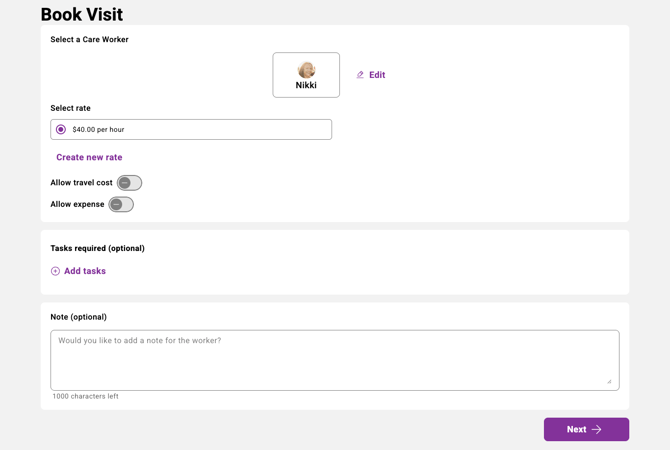Click the "Tasks required (optional)" heading
Screen dimensions: 670x450
[97, 248]
